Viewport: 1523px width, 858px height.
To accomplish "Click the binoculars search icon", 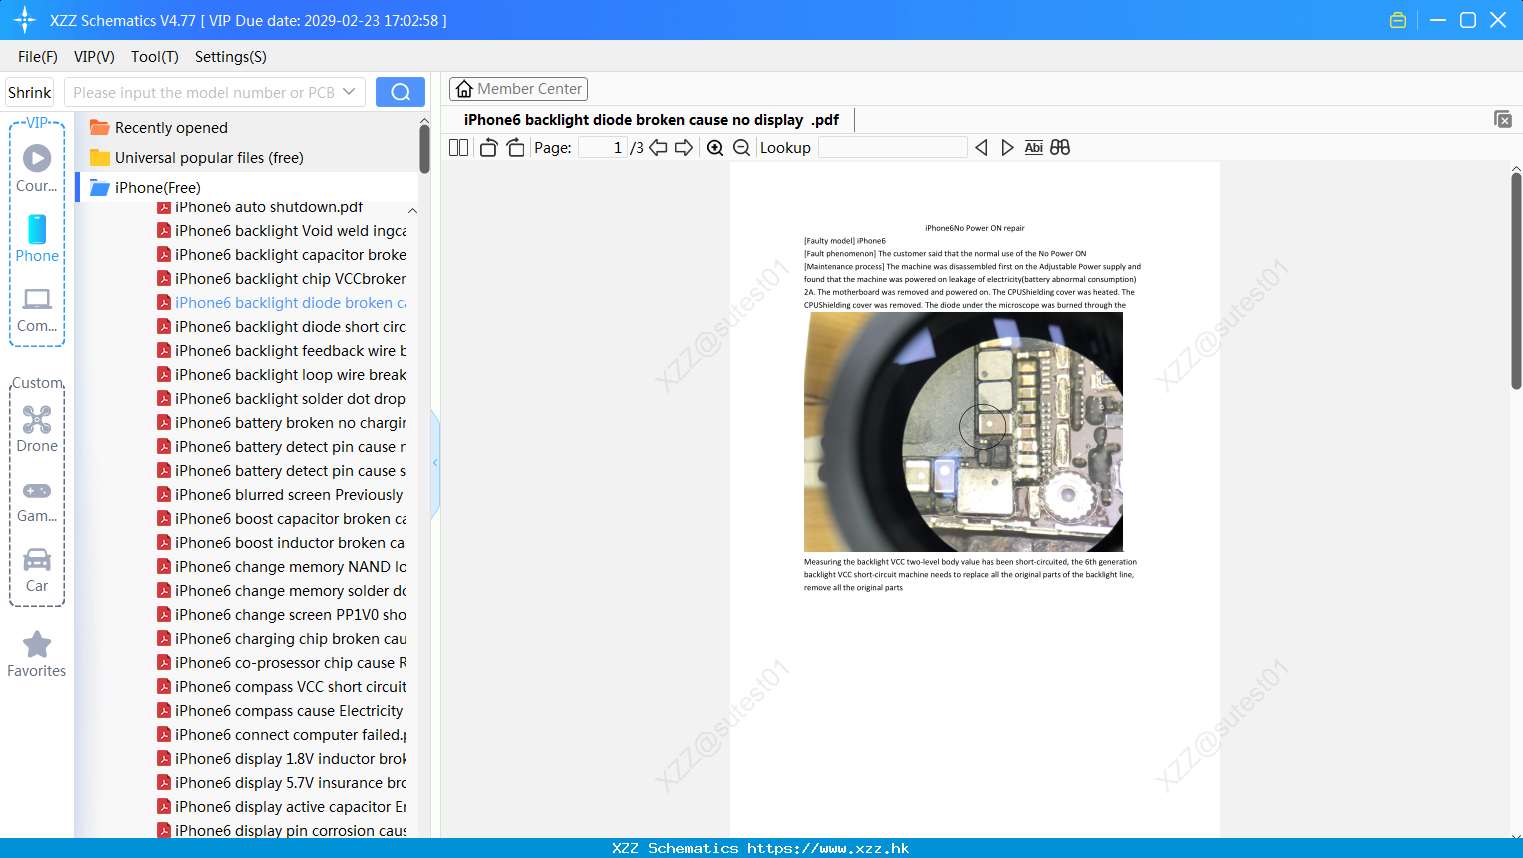I will point(1060,147).
